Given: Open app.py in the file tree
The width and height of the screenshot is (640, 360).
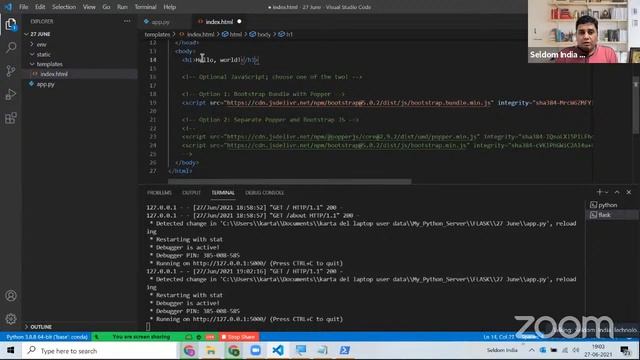Looking at the screenshot, I should point(46,84).
